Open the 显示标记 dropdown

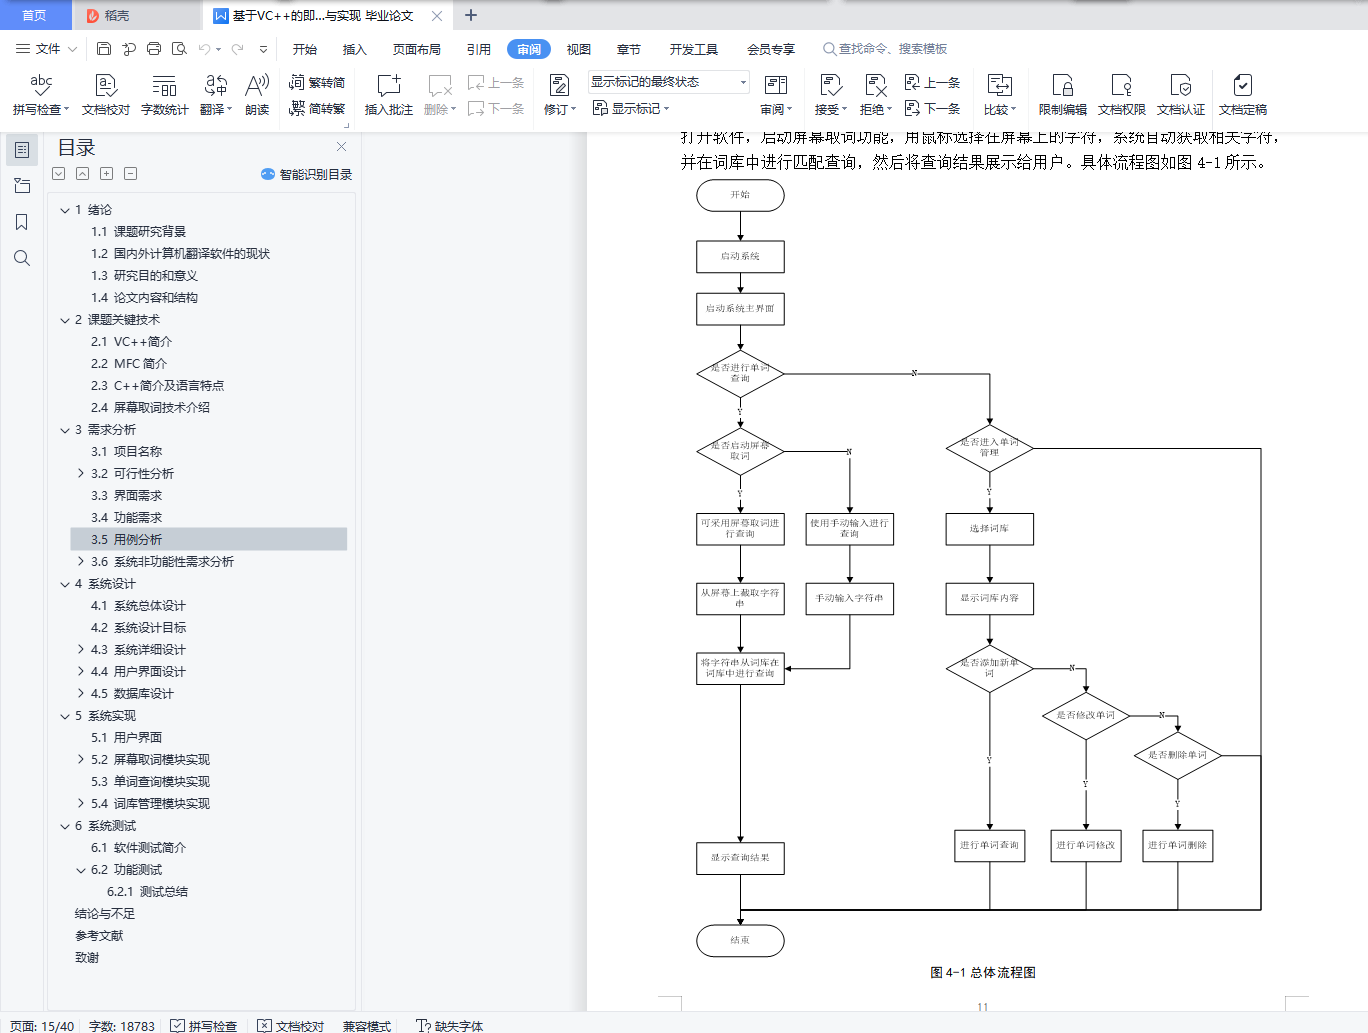(x=631, y=108)
